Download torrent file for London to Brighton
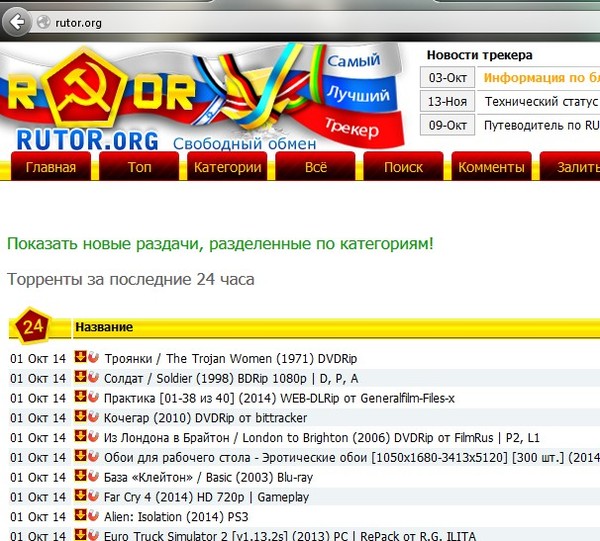 [80, 436]
